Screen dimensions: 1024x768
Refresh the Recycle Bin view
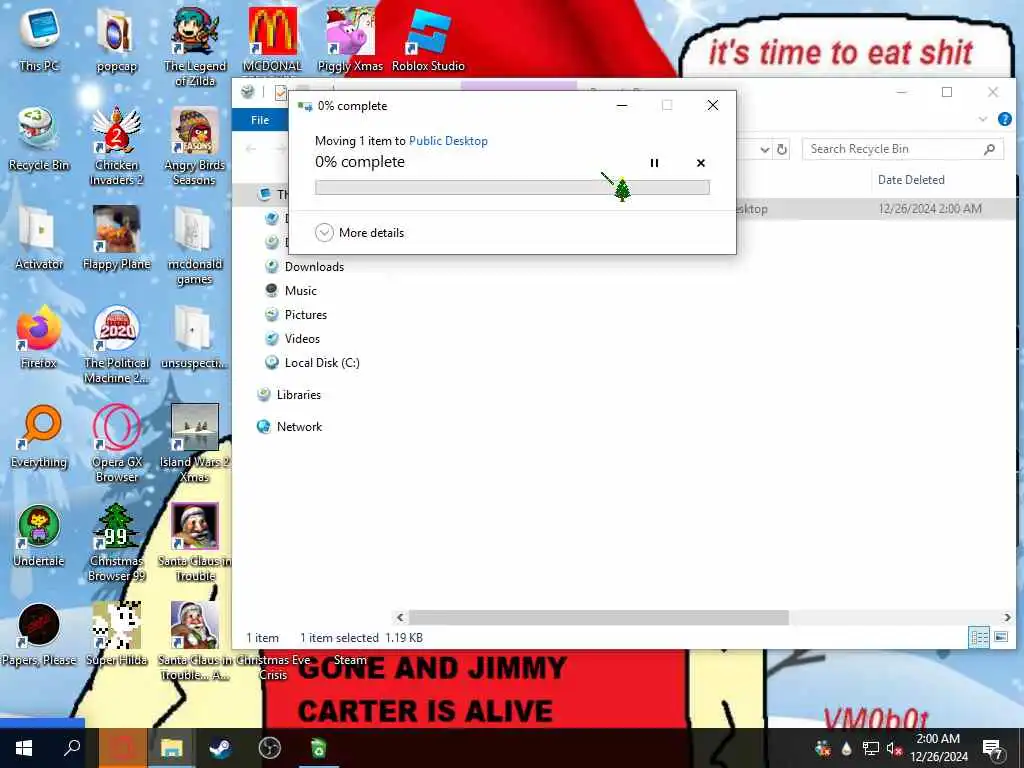pyautogui.click(x=781, y=150)
